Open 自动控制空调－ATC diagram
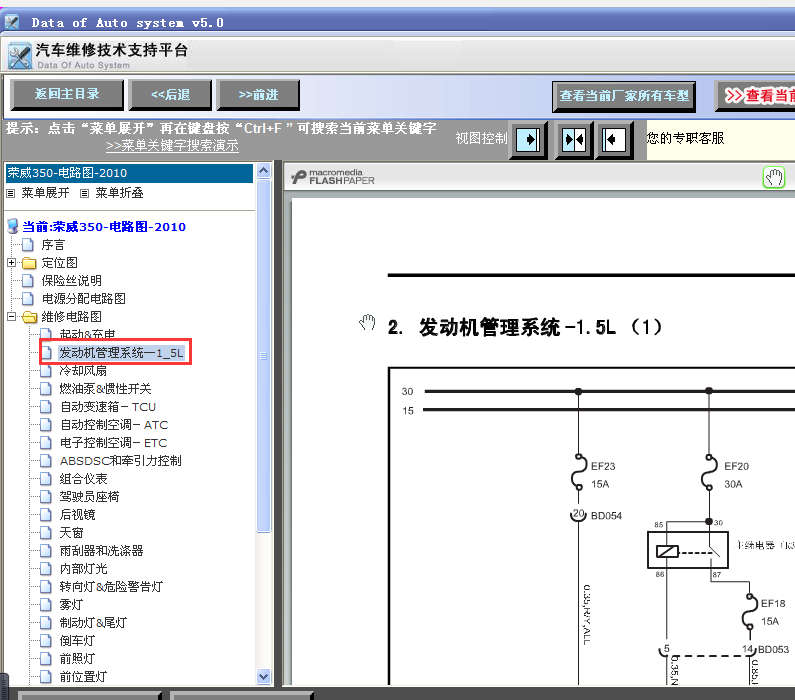The width and height of the screenshot is (795, 700). pyautogui.click(x=114, y=425)
